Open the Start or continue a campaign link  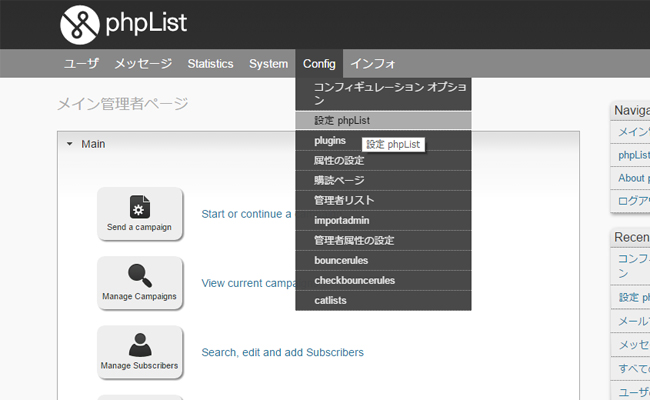point(248,214)
